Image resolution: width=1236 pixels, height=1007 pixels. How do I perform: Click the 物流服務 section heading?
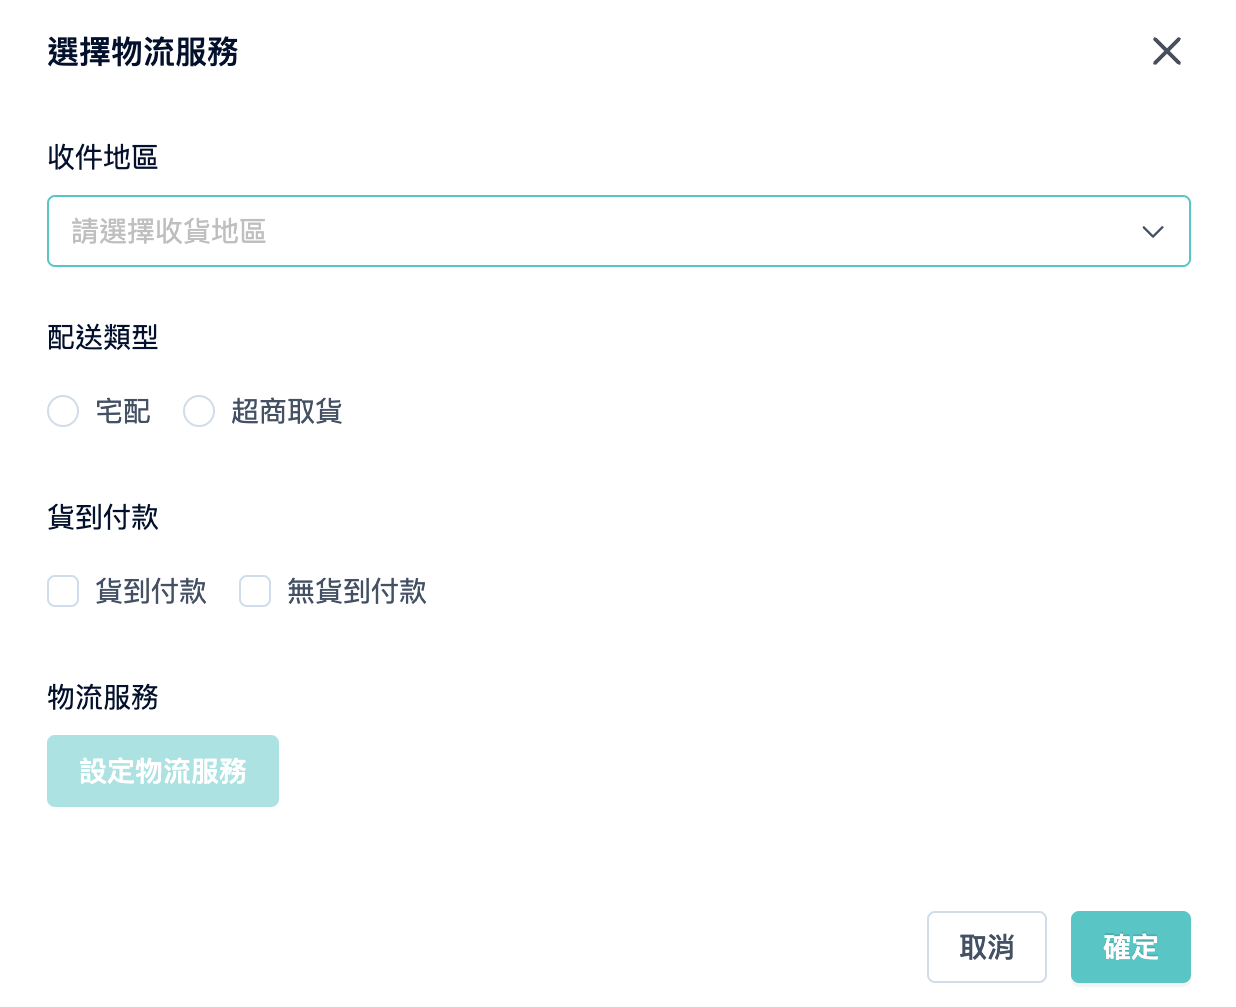[x=103, y=697]
